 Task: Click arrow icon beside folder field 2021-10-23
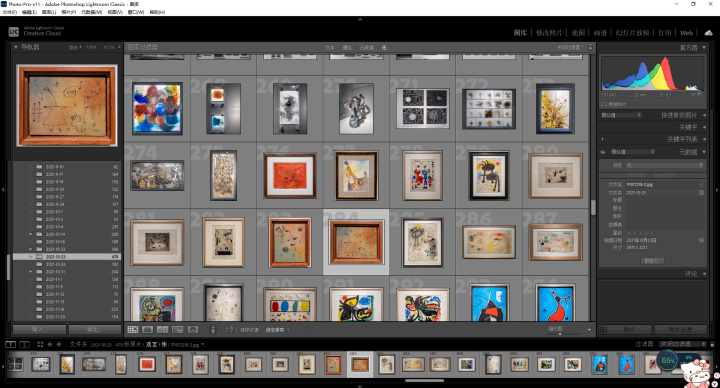coord(701,193)
